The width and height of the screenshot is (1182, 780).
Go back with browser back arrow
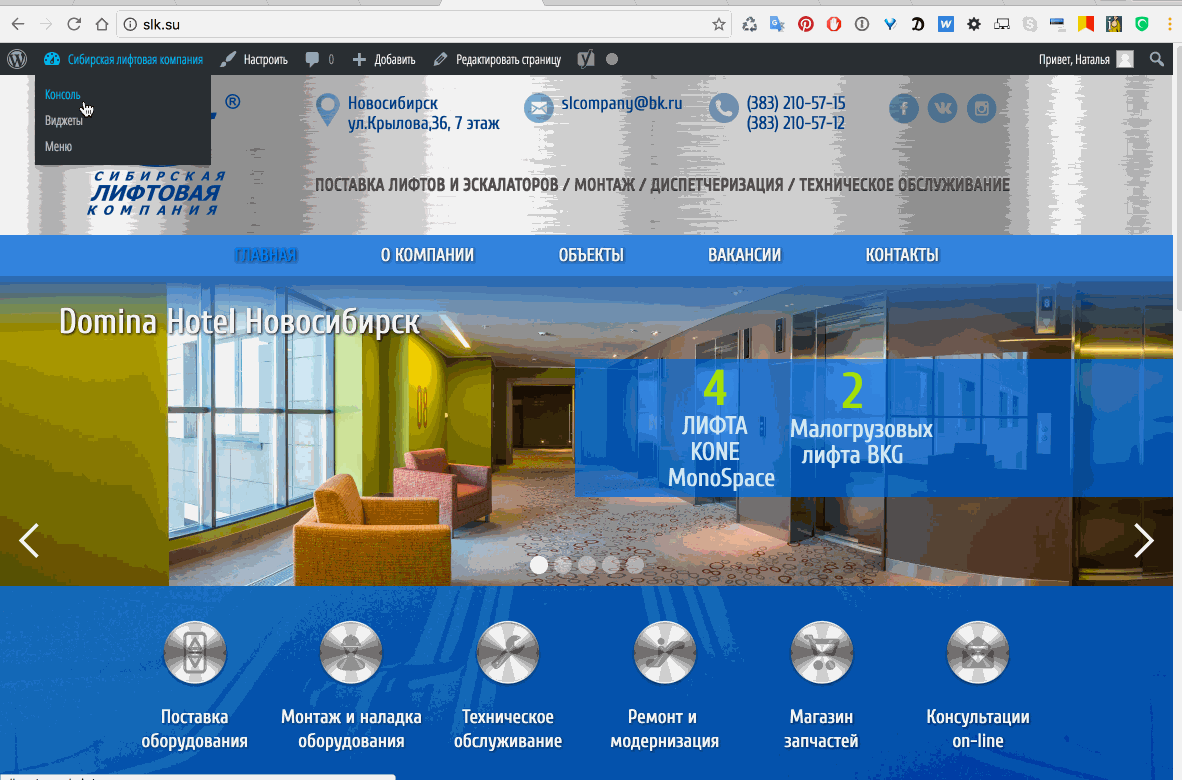17,24
